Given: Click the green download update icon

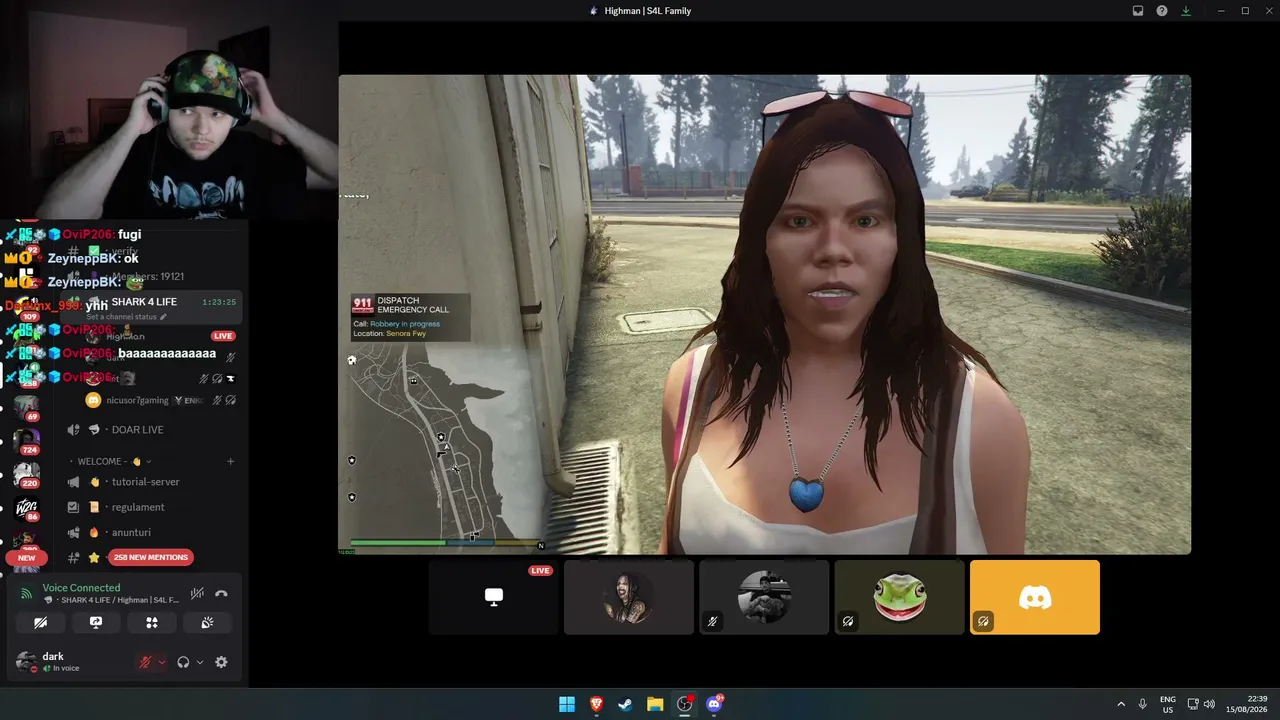Looking at the screenshot, I should [x=1186, y=11].
